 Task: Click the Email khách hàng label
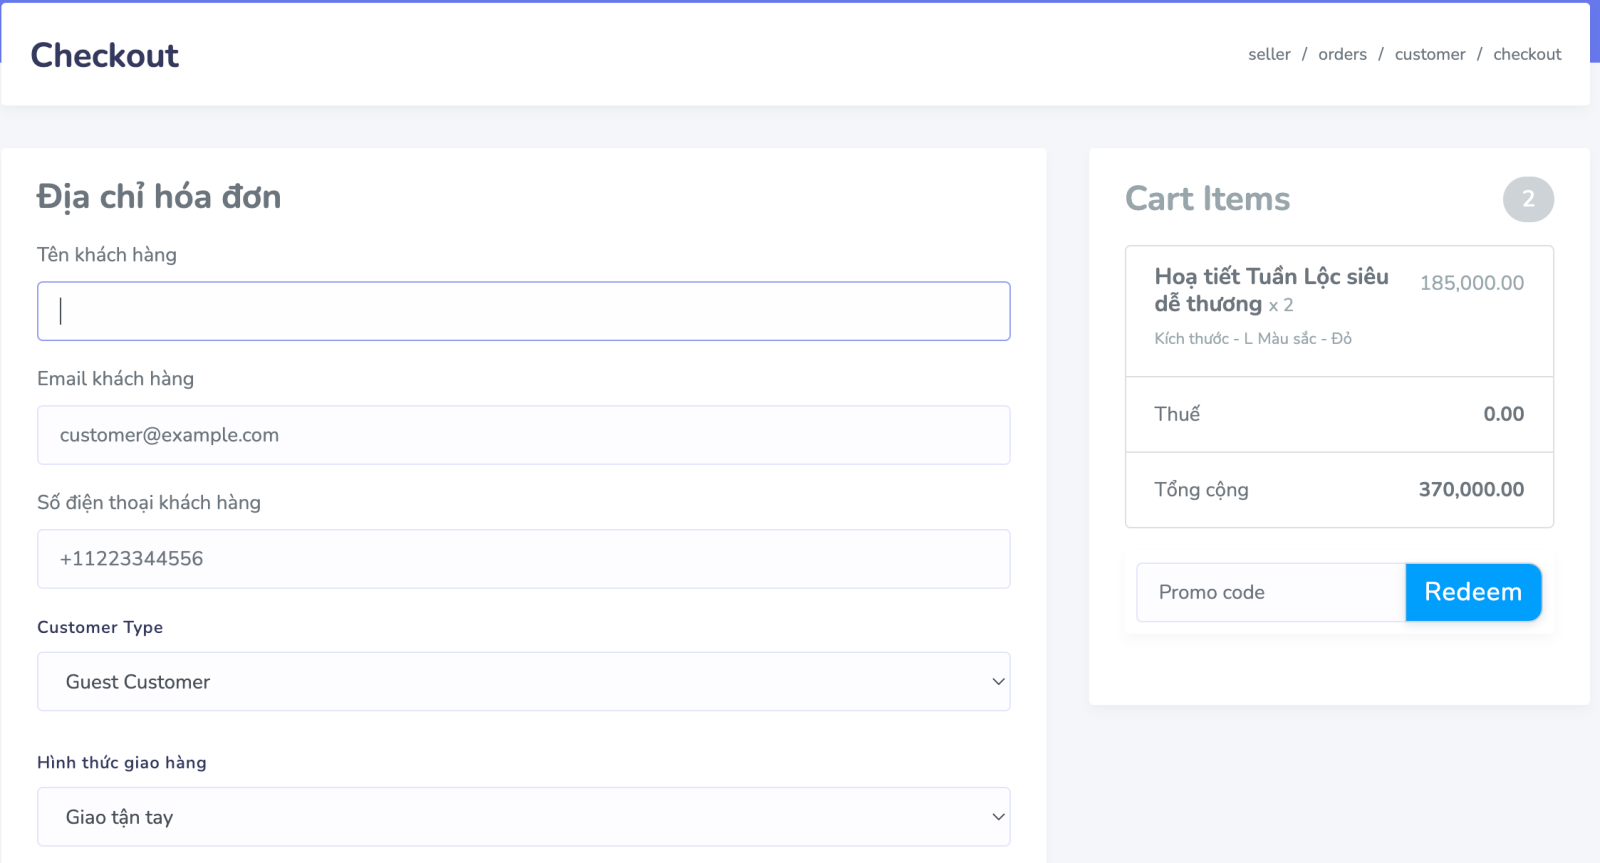point(115,379)
